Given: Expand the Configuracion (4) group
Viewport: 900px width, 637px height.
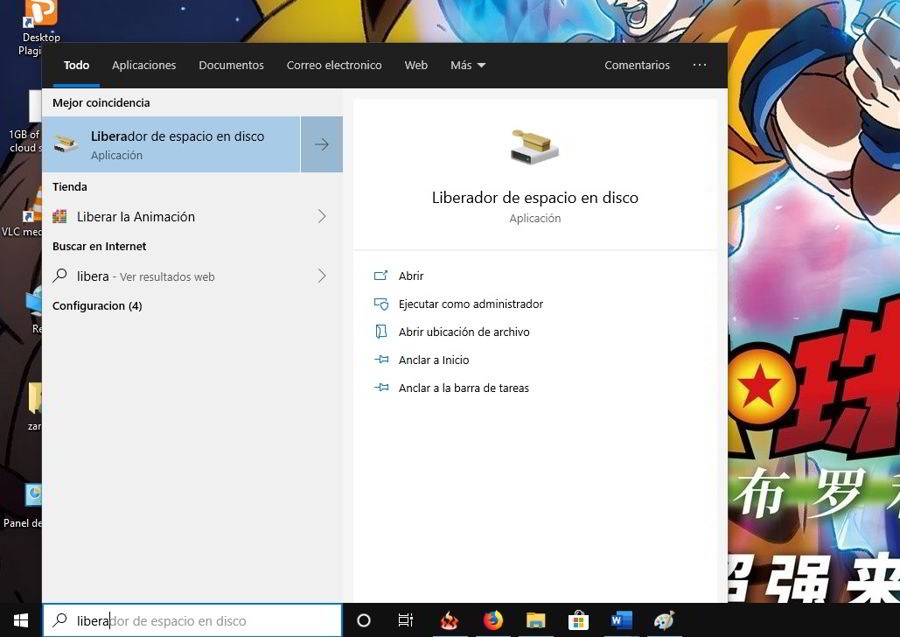Looking at the screenshot, I should tap(97, 306).
